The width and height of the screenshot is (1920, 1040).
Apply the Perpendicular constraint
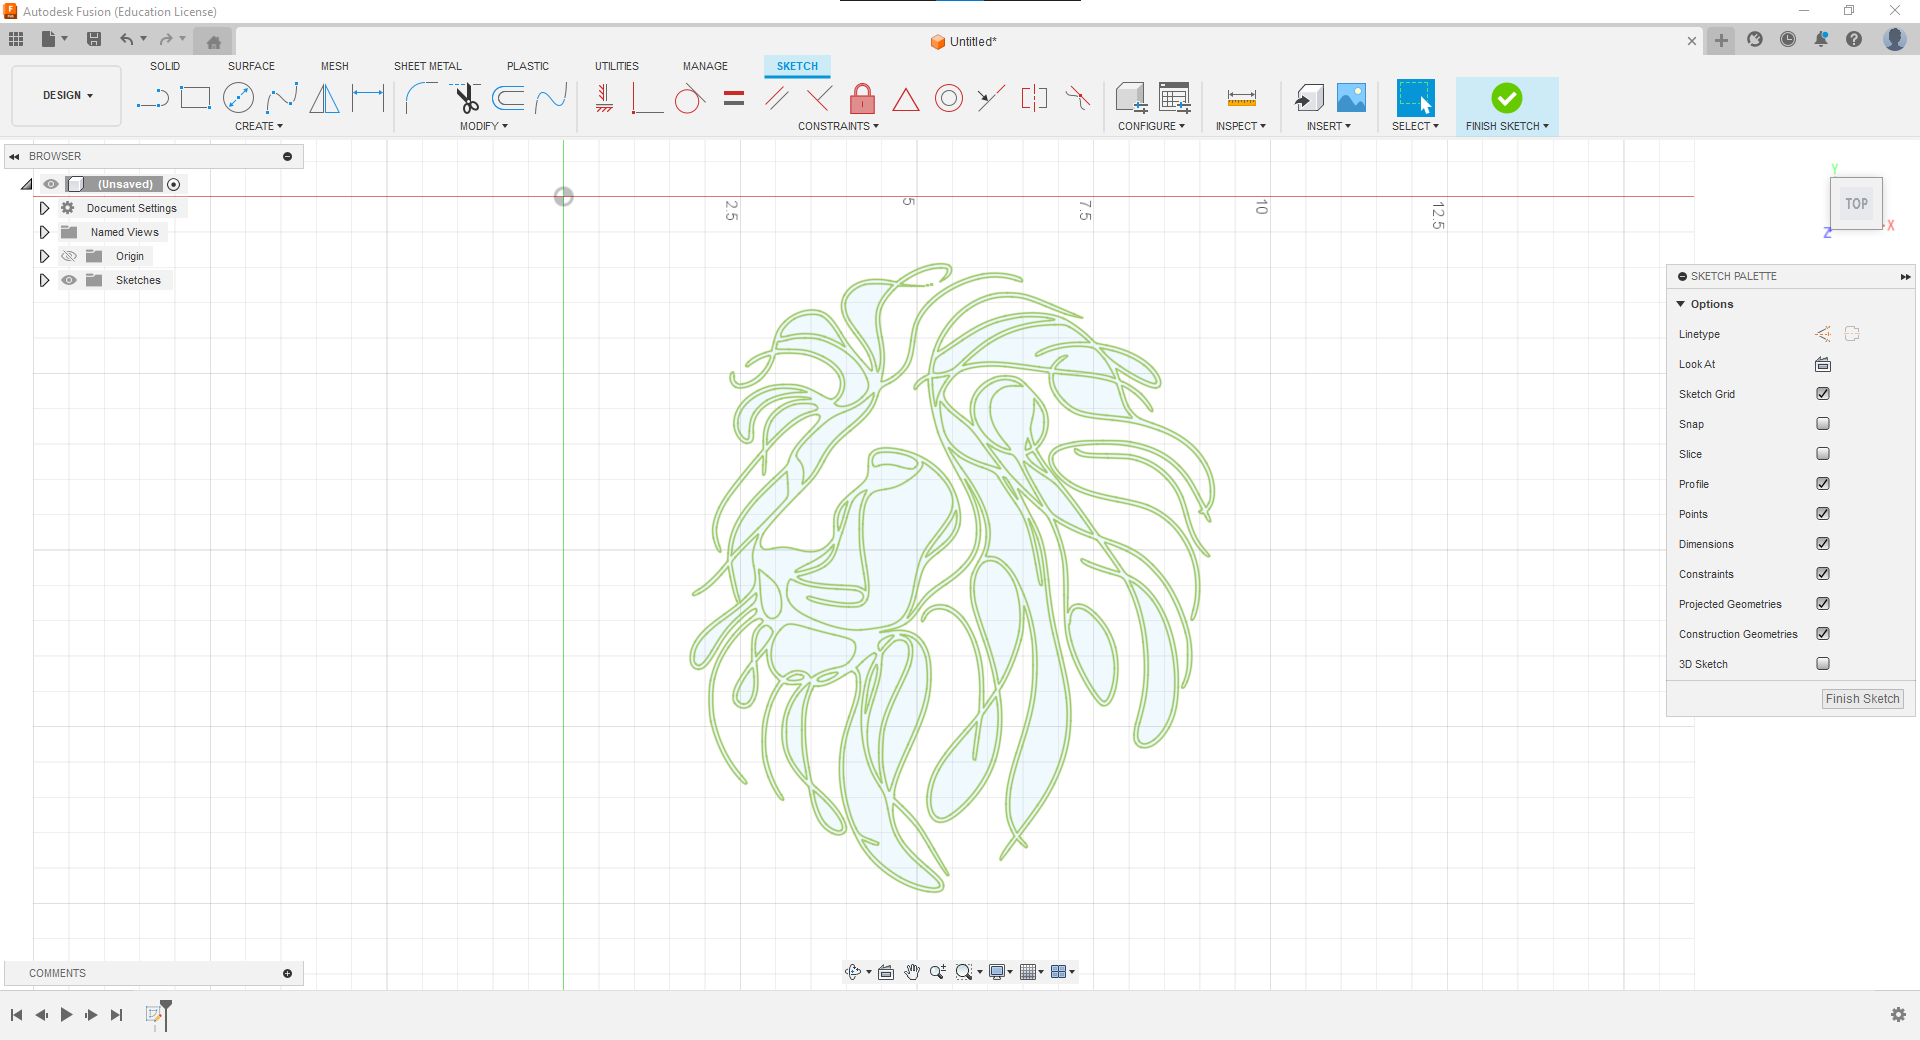tap(819, 98)
